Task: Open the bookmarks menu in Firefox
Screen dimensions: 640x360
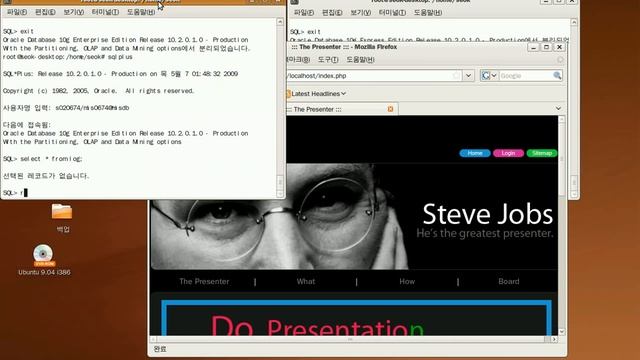Action: 298,60
